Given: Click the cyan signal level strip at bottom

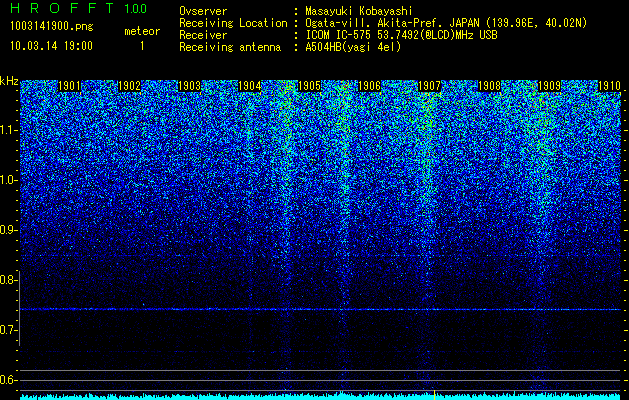Looking at the screenshot, I should (321, 396).
